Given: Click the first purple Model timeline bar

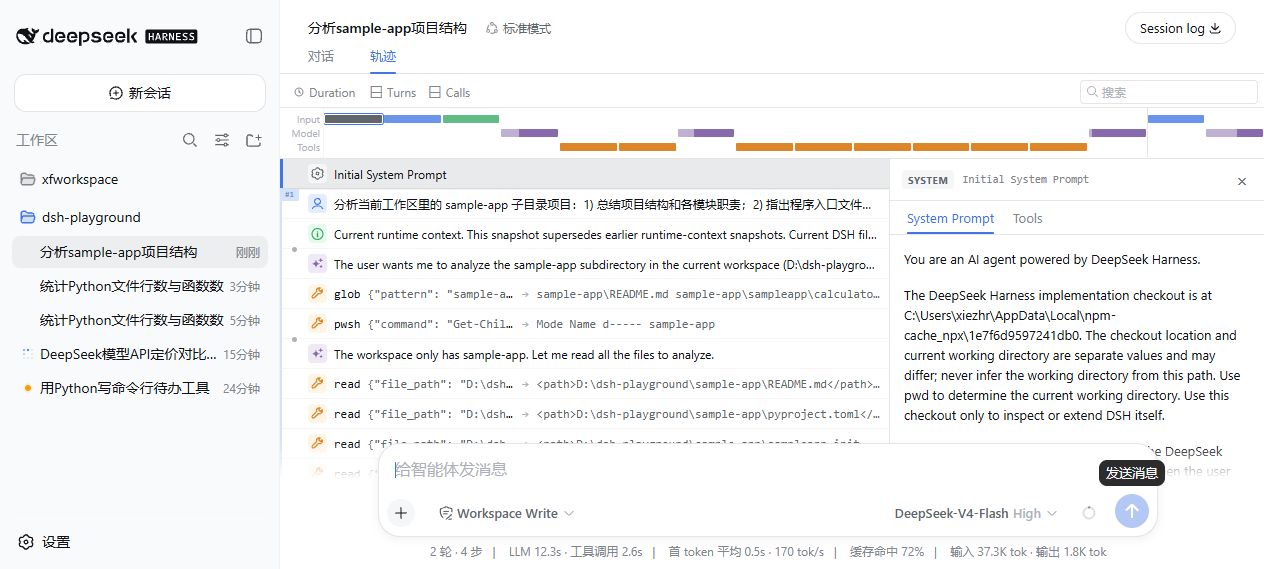Looking at the screenshot, I should pyautogui.click(x=529, y=133).
